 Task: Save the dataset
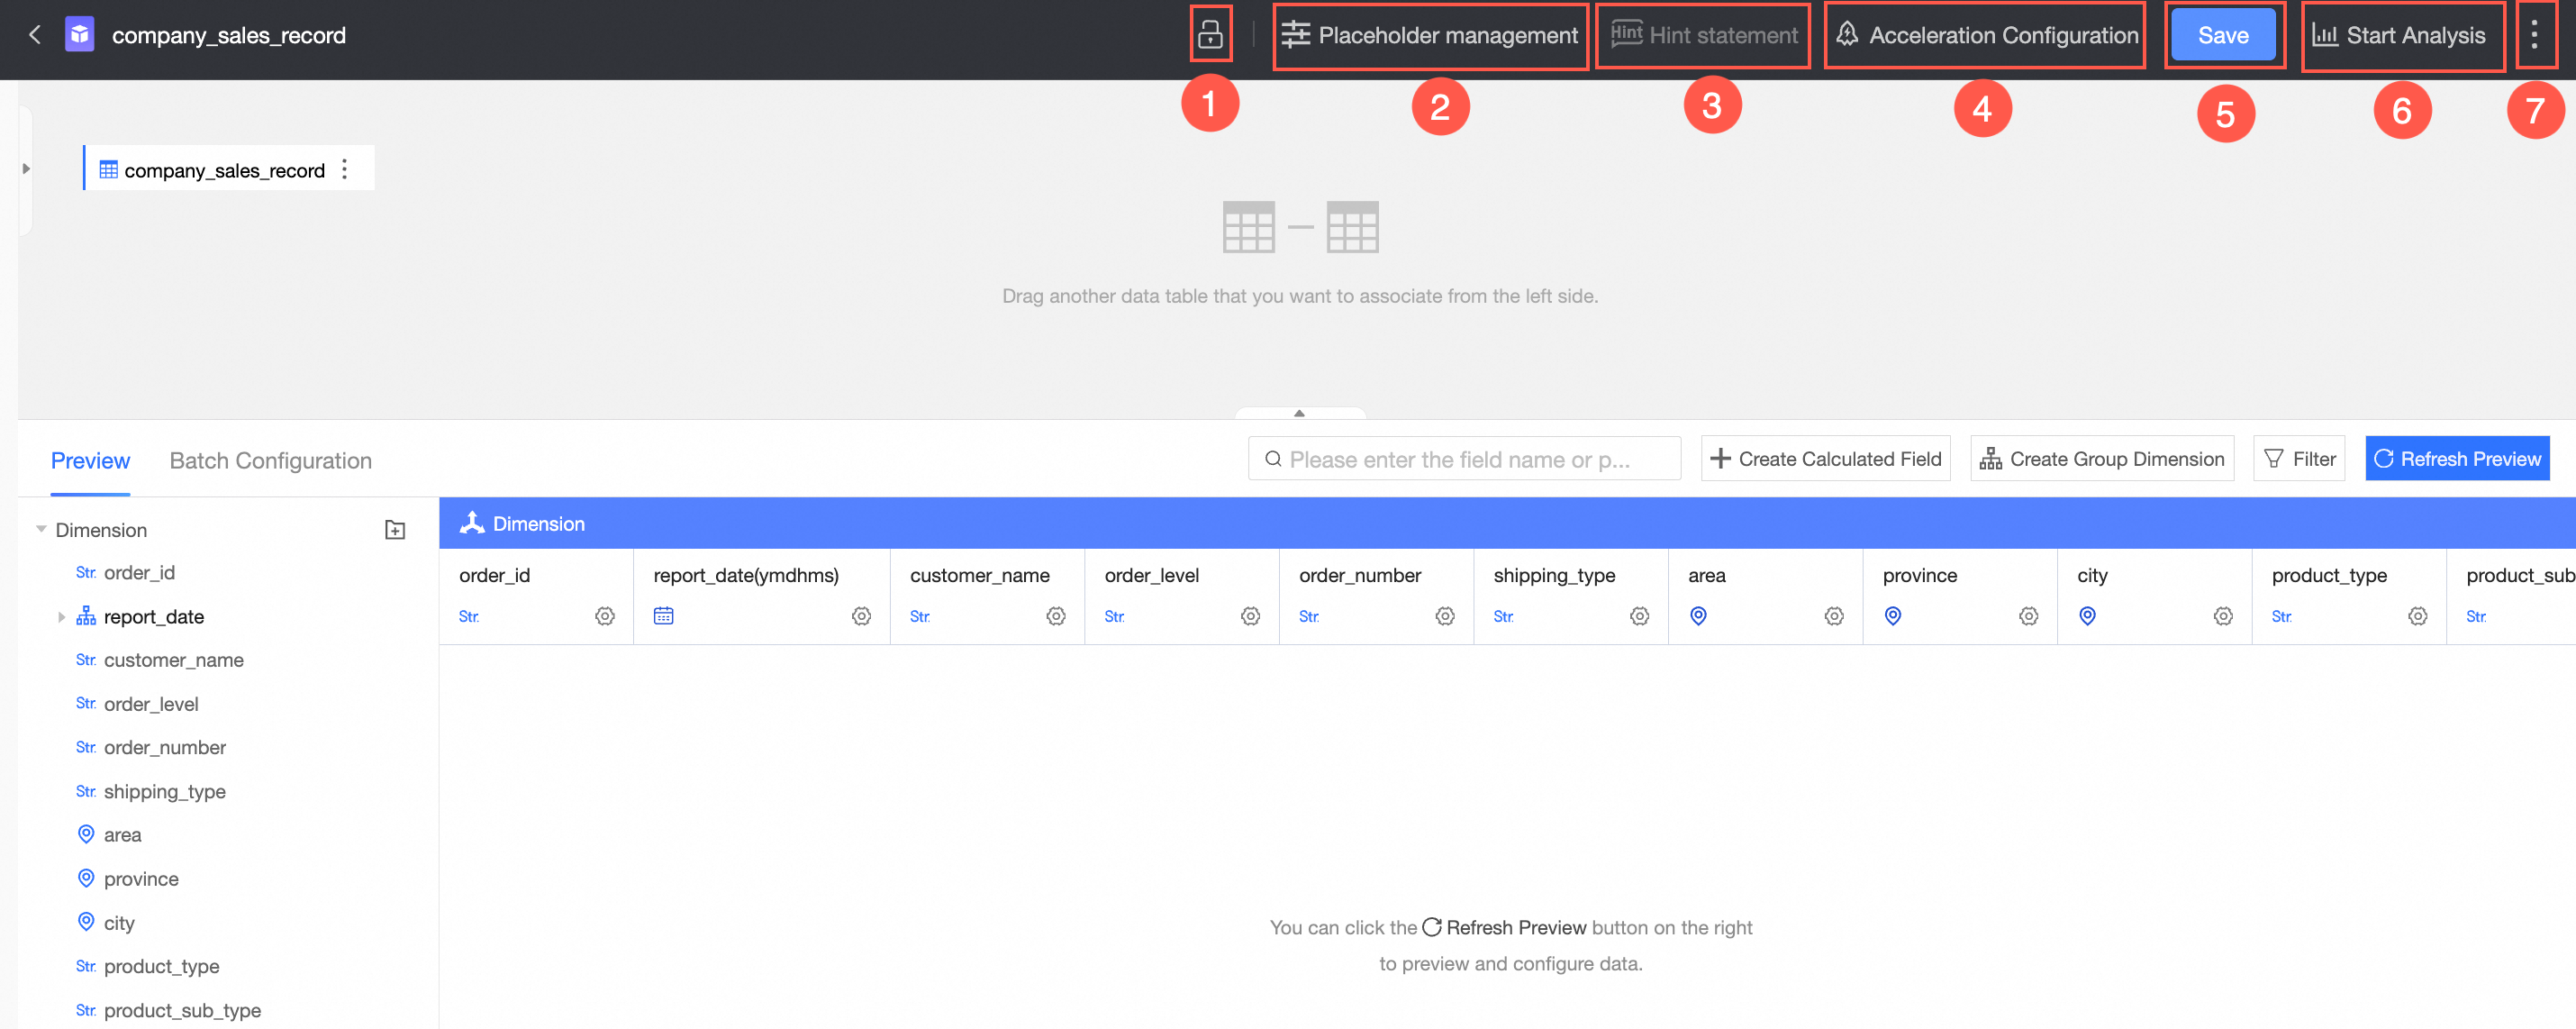[x=2223, y=35]
